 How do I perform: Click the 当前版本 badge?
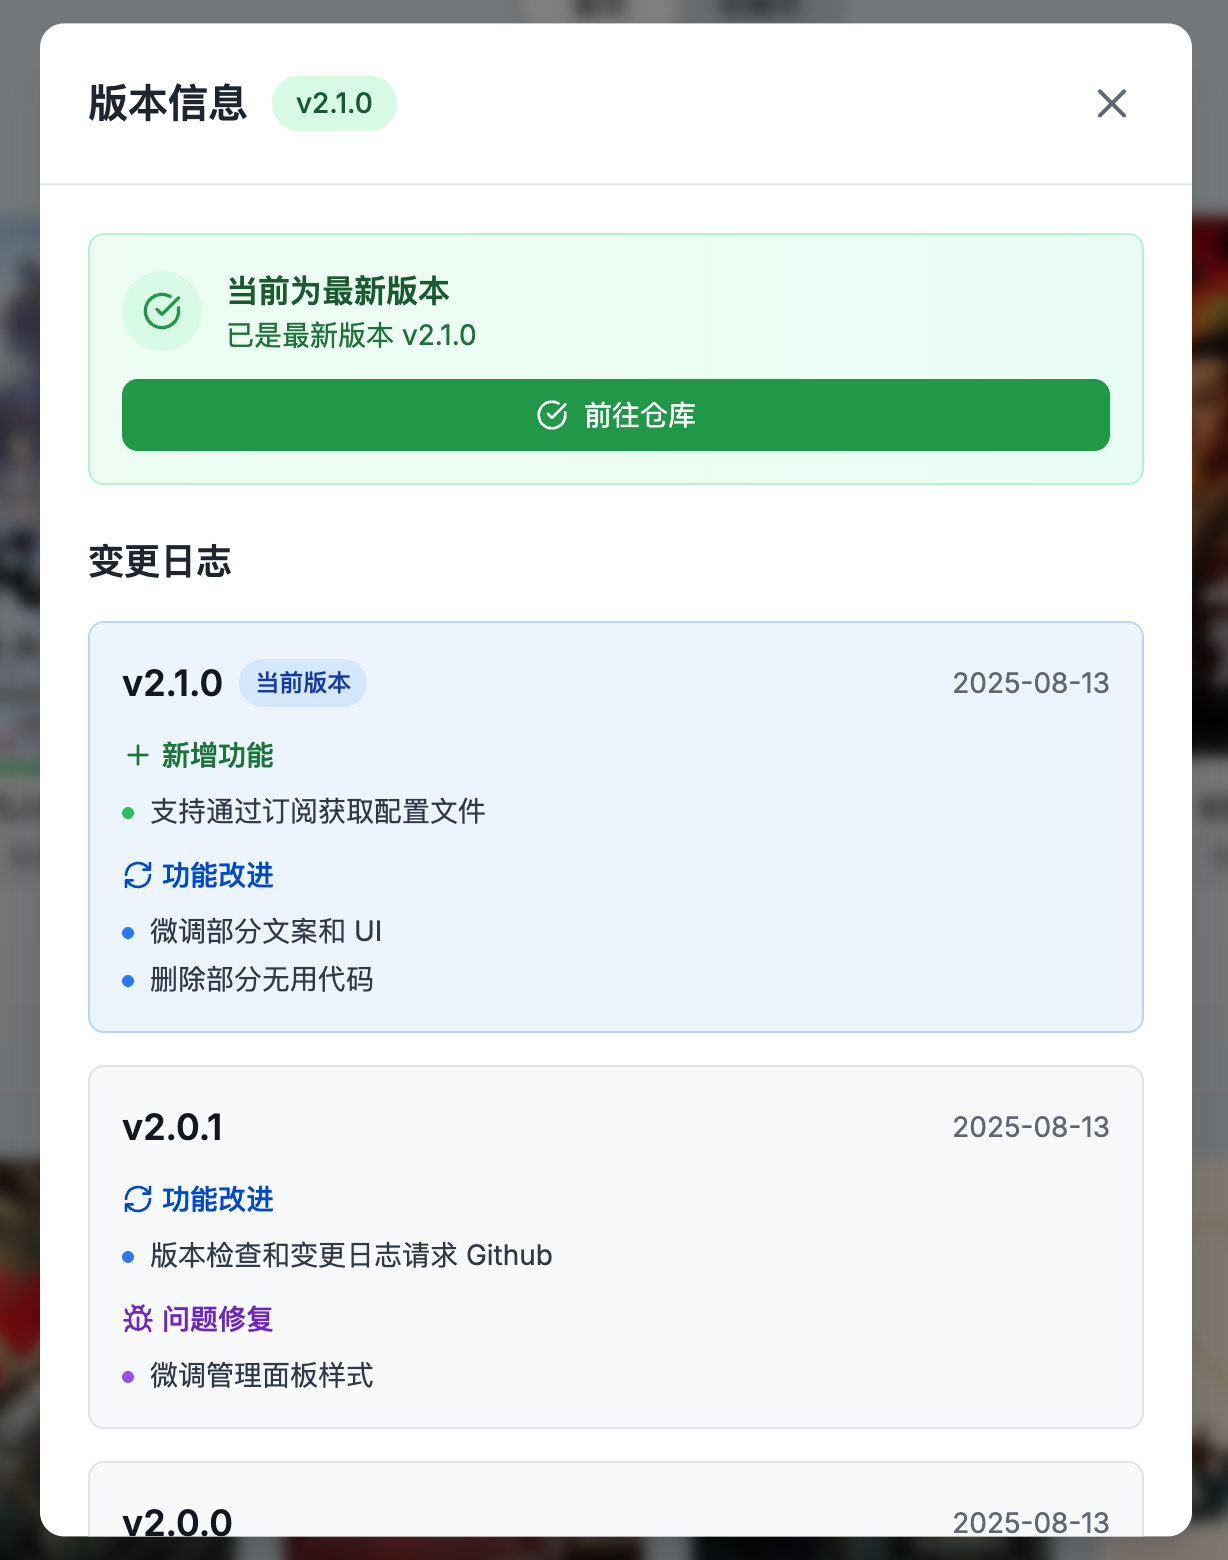coord(303,683)
